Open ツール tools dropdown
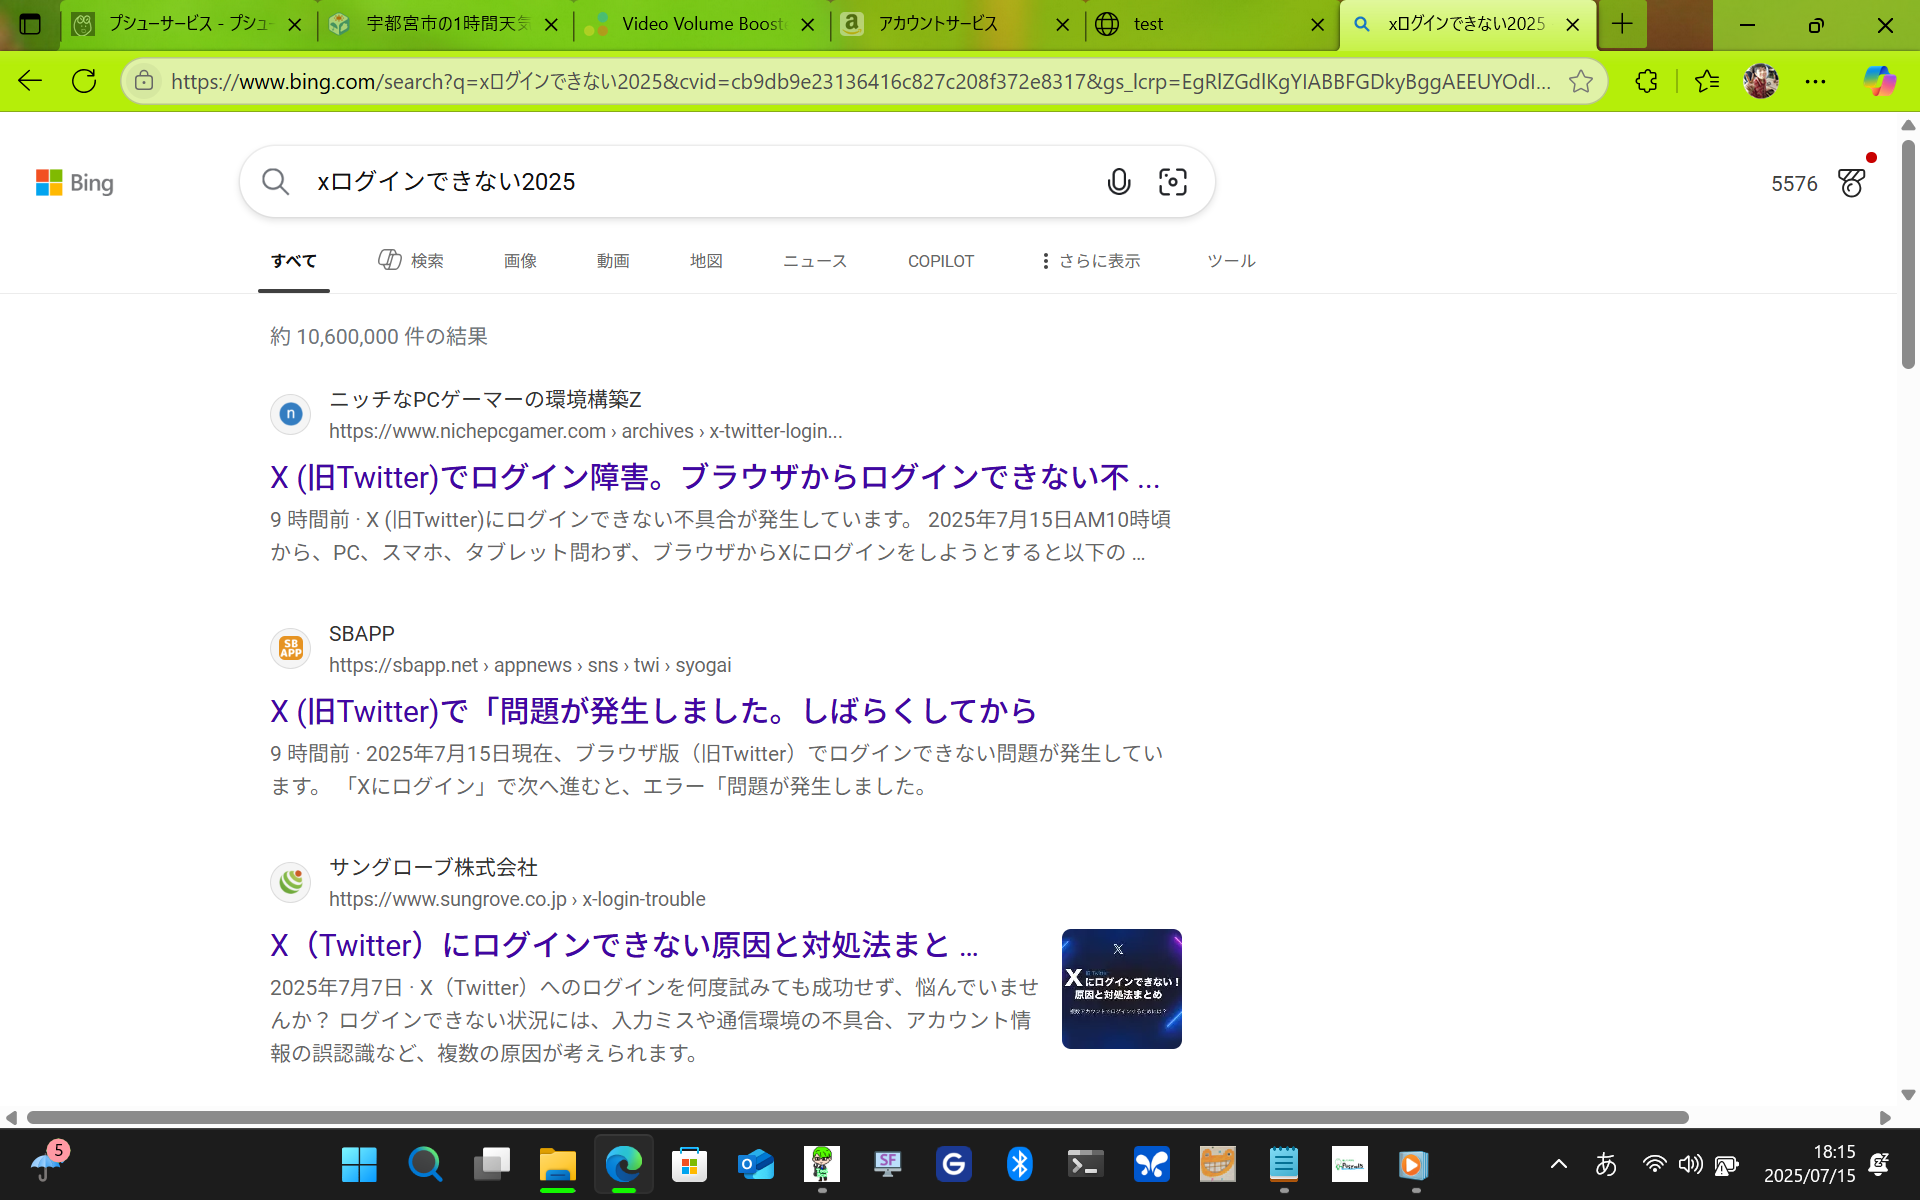The height and width of the screenshot is (1200, 1920). pos(1231,261)
